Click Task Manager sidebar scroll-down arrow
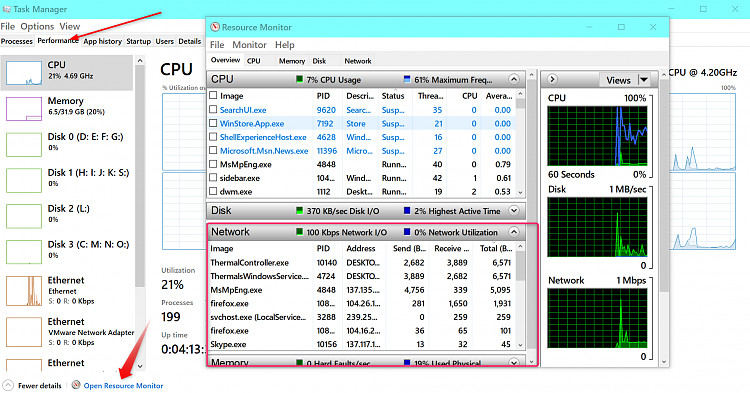The width and height of the screenshot is (750, 393). pyautogui.click(x=140, y=366)
